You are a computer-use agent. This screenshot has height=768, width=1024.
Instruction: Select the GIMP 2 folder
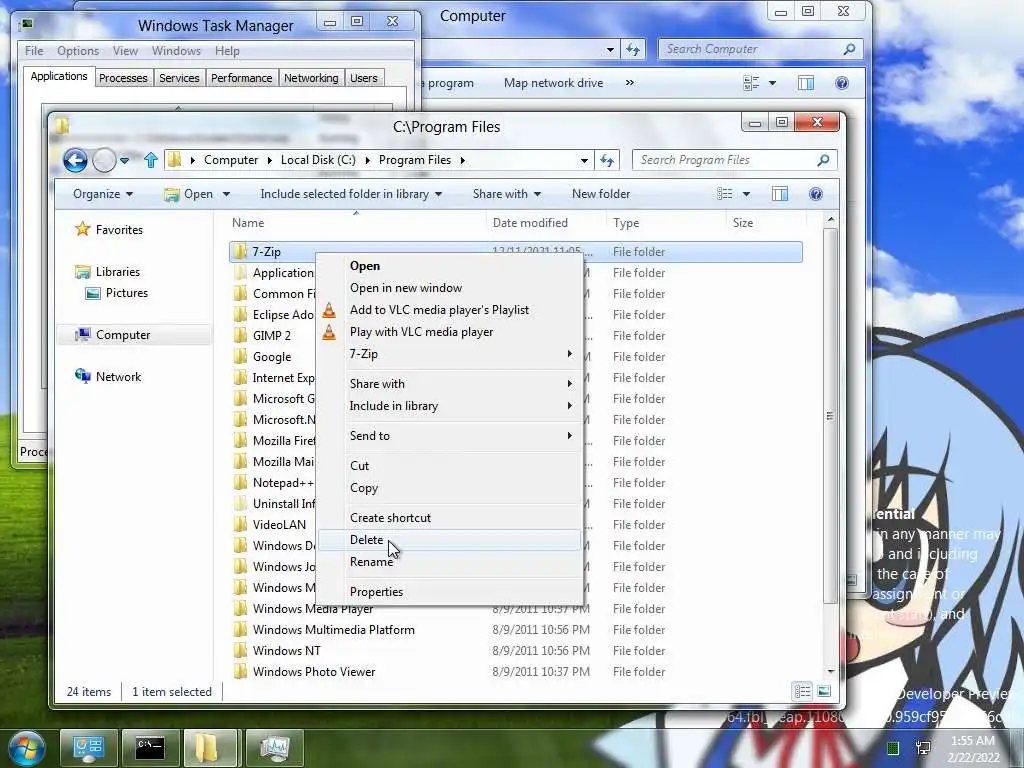click(x=272, y=336)
